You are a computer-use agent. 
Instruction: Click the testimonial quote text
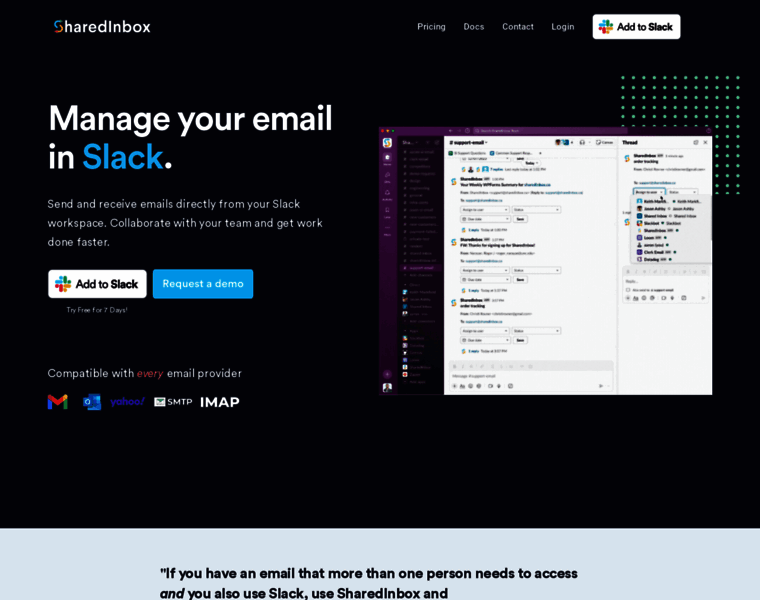pyautogui.click(x=368, y=584)
